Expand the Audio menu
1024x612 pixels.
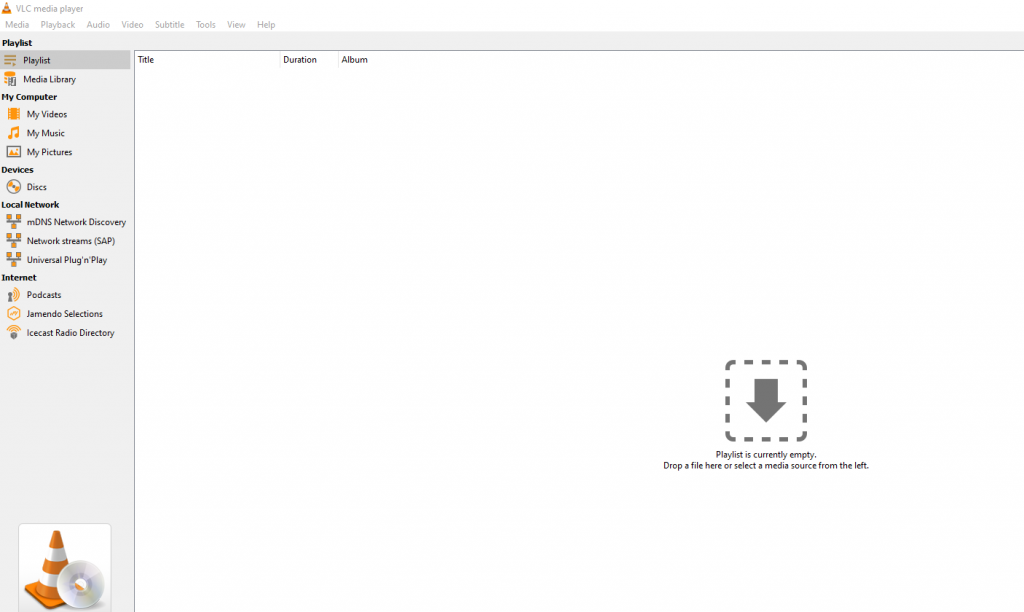click(x=98, y=24)
